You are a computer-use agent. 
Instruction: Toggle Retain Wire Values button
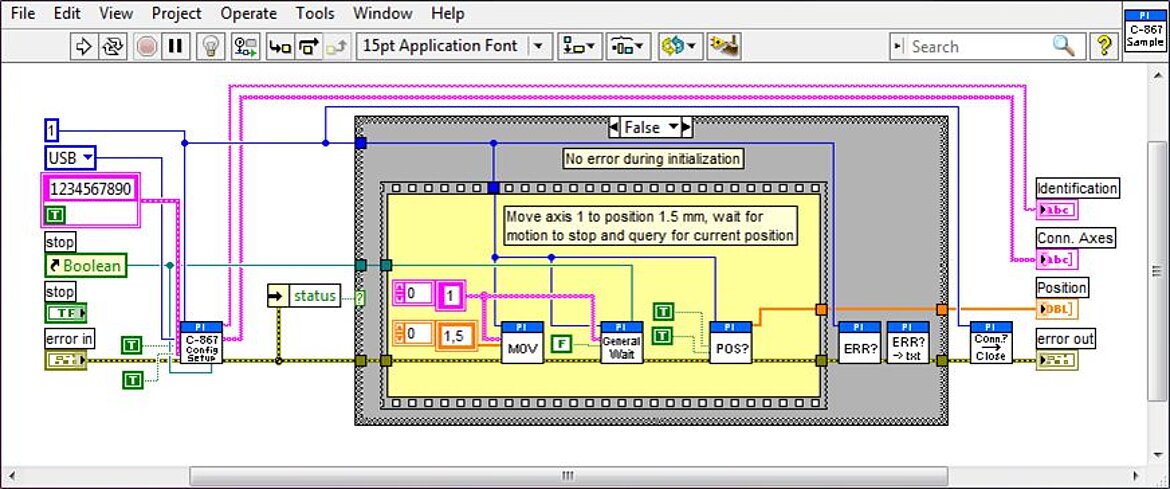pyautogui.click(x=245, y=46)
